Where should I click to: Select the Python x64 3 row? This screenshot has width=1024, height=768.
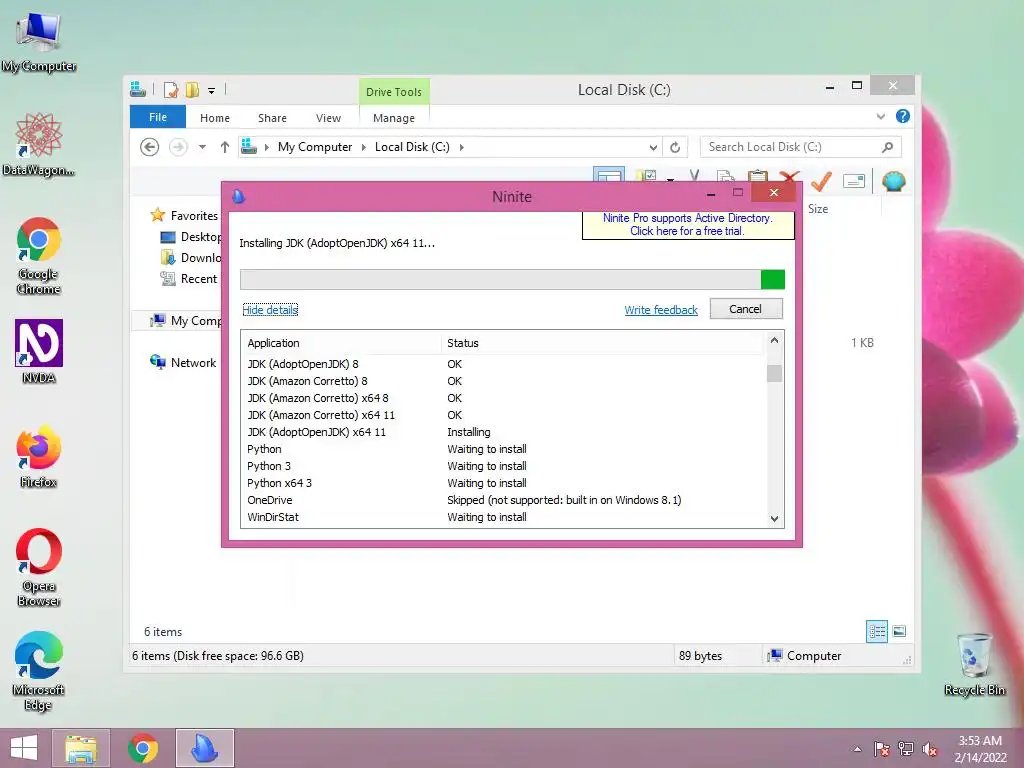coord(504,483)
